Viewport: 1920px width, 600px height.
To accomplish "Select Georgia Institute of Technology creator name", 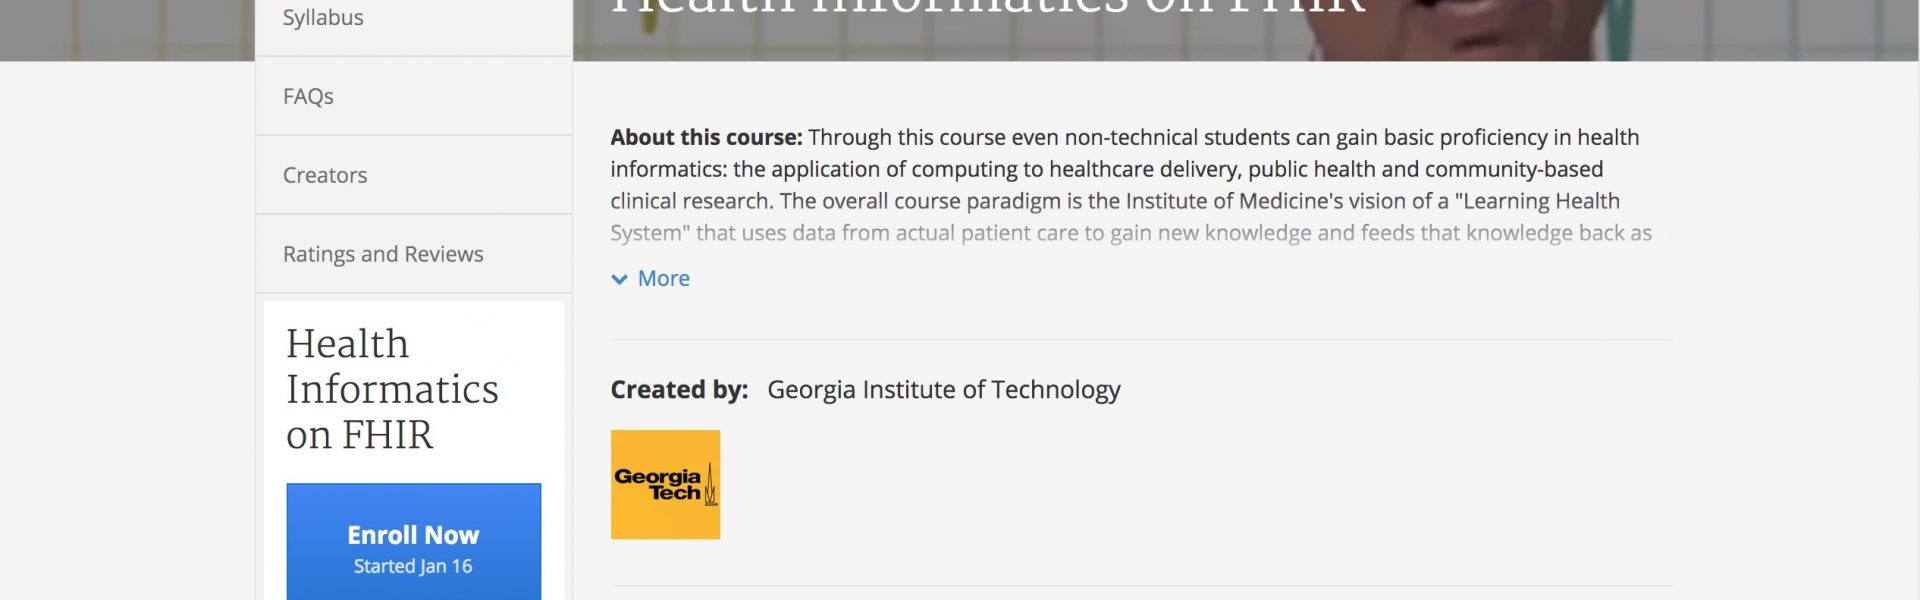I will [x=943, y=389].
